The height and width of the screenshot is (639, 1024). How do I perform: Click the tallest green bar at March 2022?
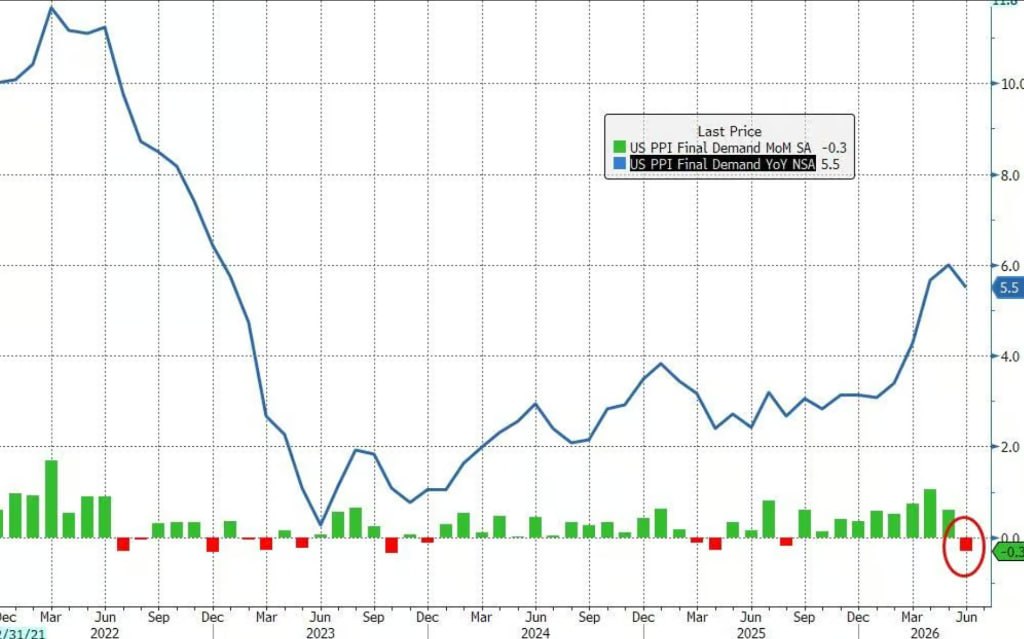[x=51, y=499]
